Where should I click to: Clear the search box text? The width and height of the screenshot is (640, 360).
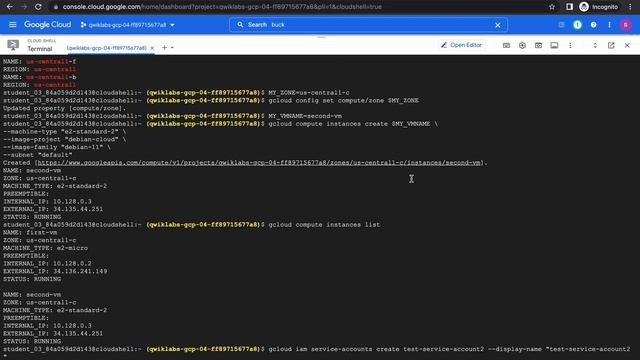498,25
